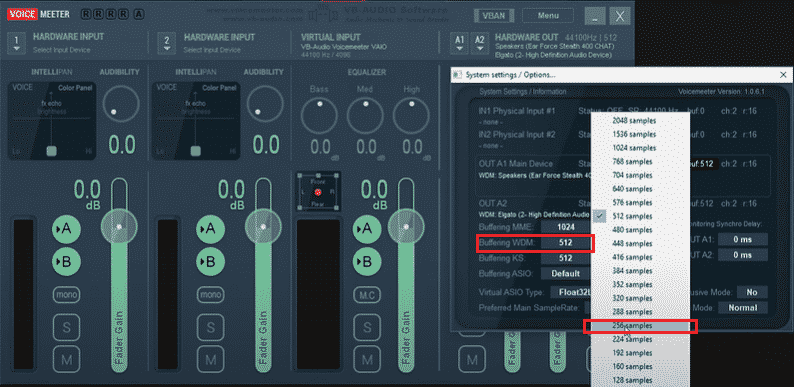
Task: Mute the Virtual Input with M button
Action: (x=367, y=360)
